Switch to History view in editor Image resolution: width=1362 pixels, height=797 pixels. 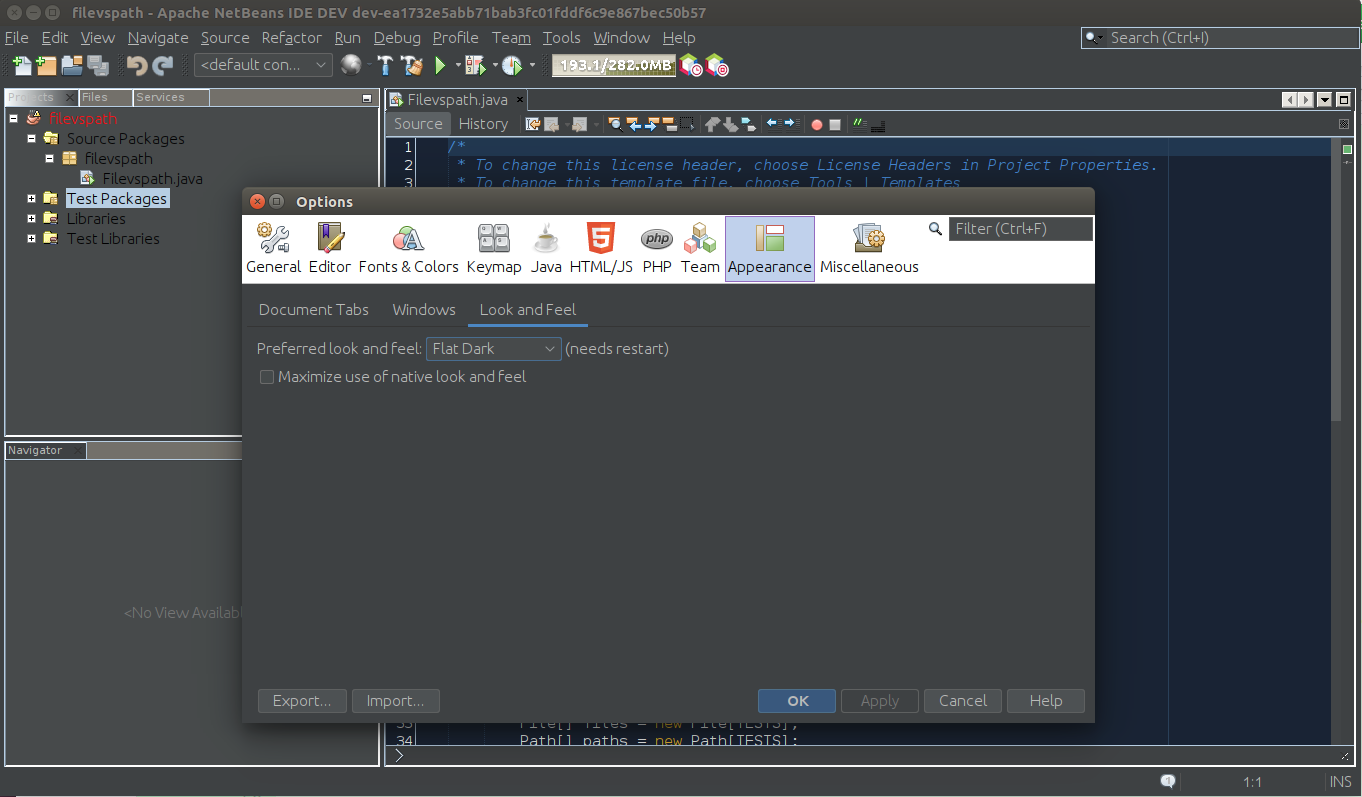(483, 124)
